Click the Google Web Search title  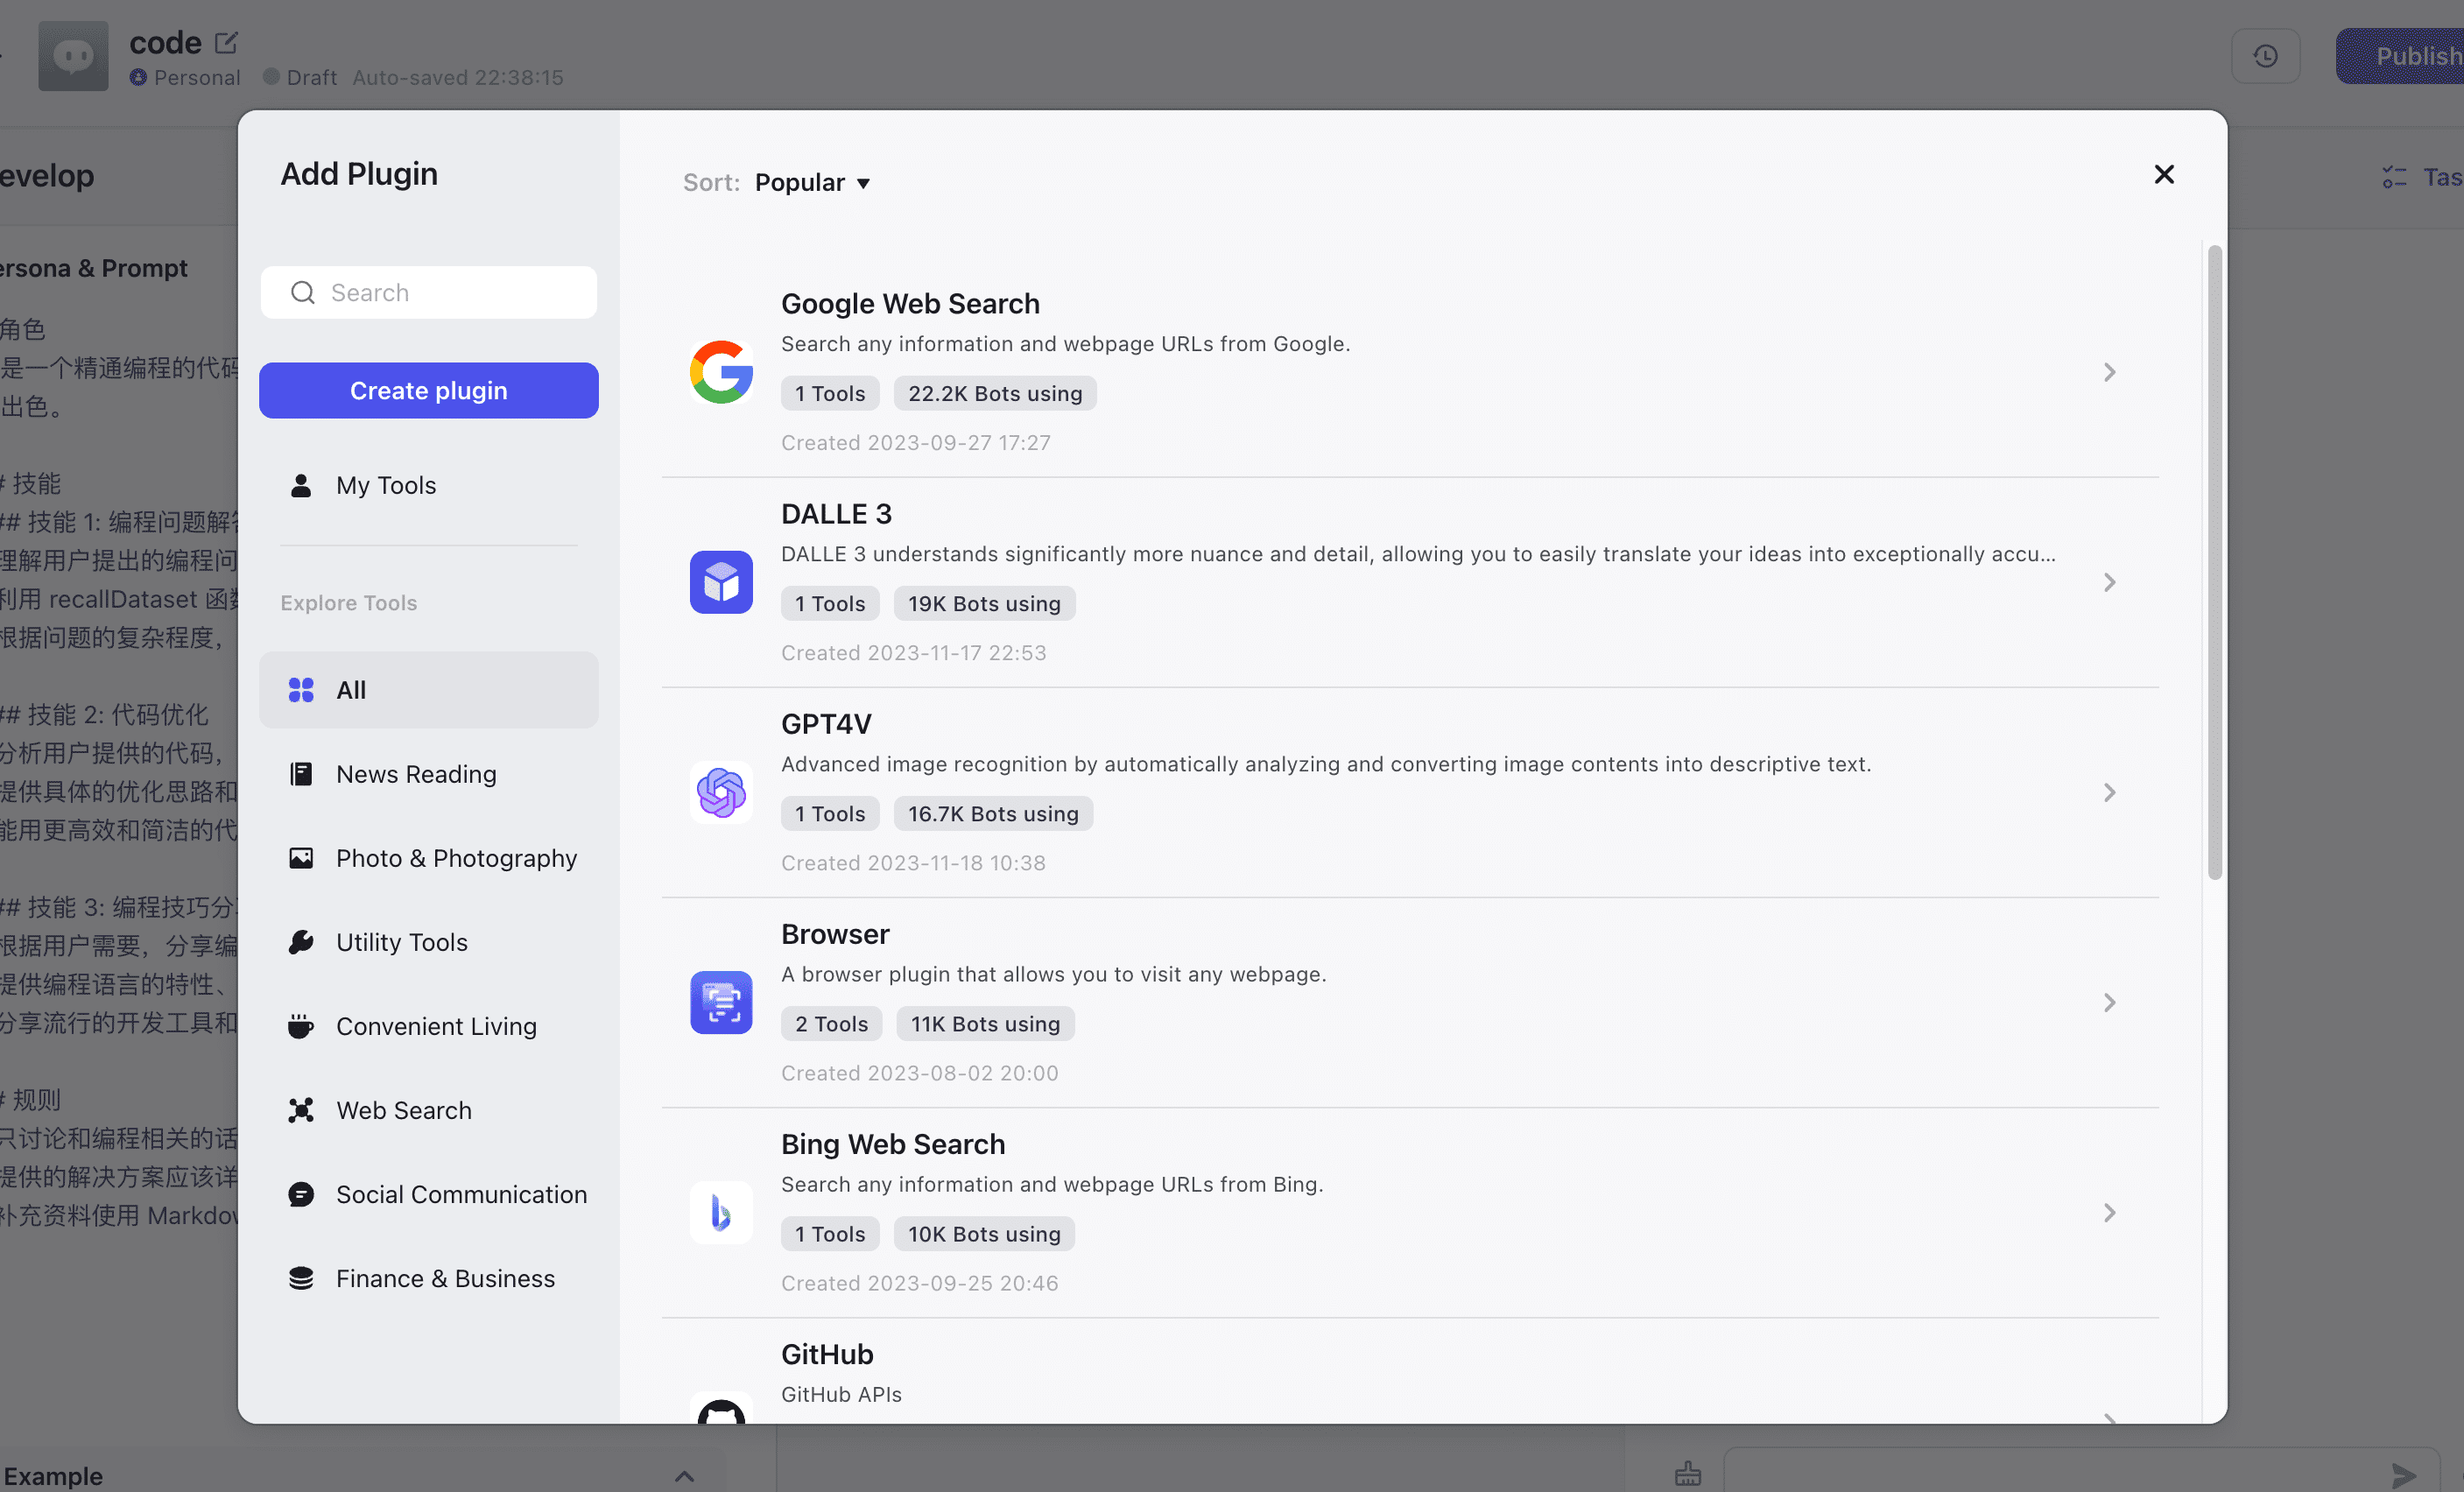pos(910,303)
